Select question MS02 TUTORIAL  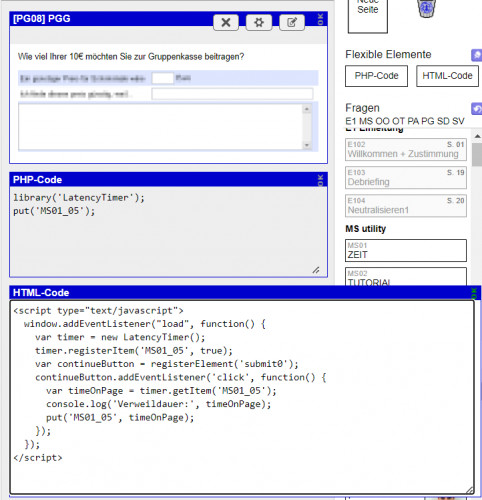pyautogui.click(x=406, y=277)
